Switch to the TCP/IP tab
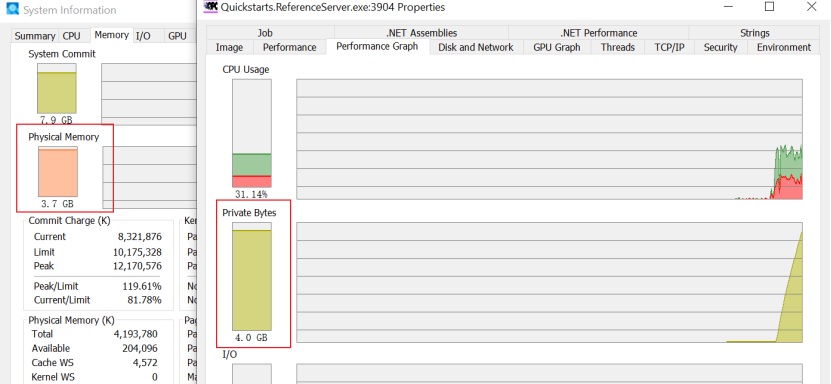This screenshot has height=384, width=831. click(669, 47)
